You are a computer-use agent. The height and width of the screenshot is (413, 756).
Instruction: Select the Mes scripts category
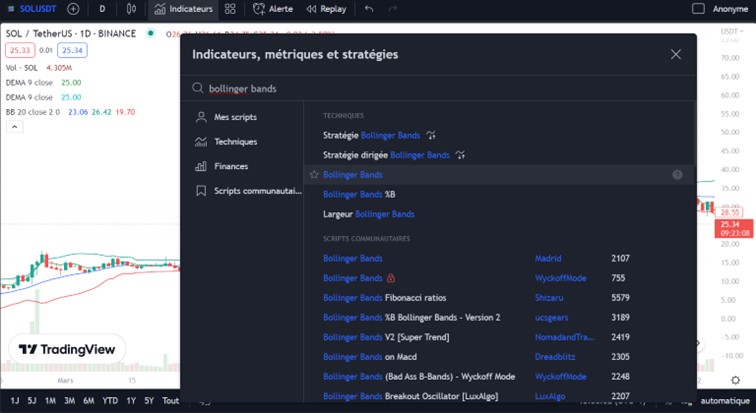[235, 117]
